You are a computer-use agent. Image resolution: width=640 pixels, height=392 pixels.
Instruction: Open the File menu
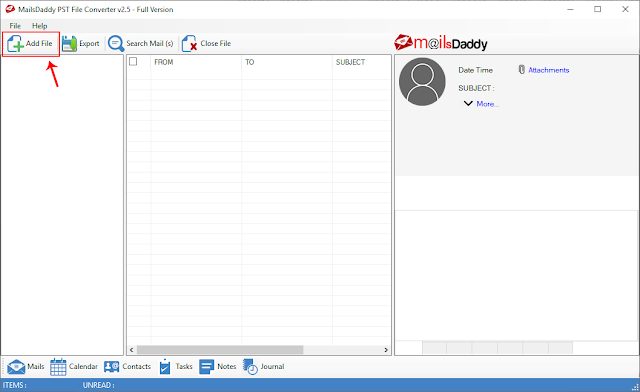point(15,26)
